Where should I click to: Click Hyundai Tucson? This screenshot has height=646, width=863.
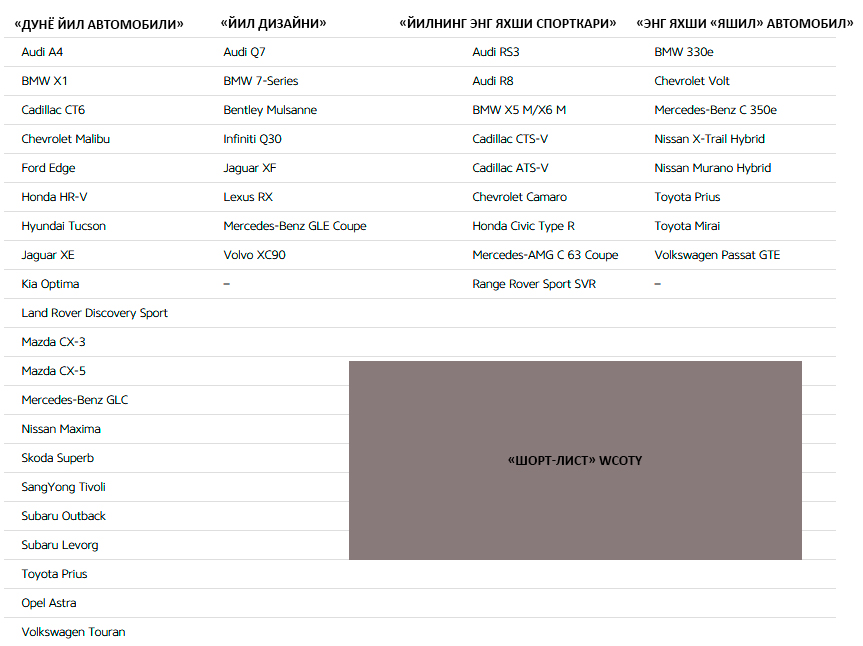pos(63,226)
